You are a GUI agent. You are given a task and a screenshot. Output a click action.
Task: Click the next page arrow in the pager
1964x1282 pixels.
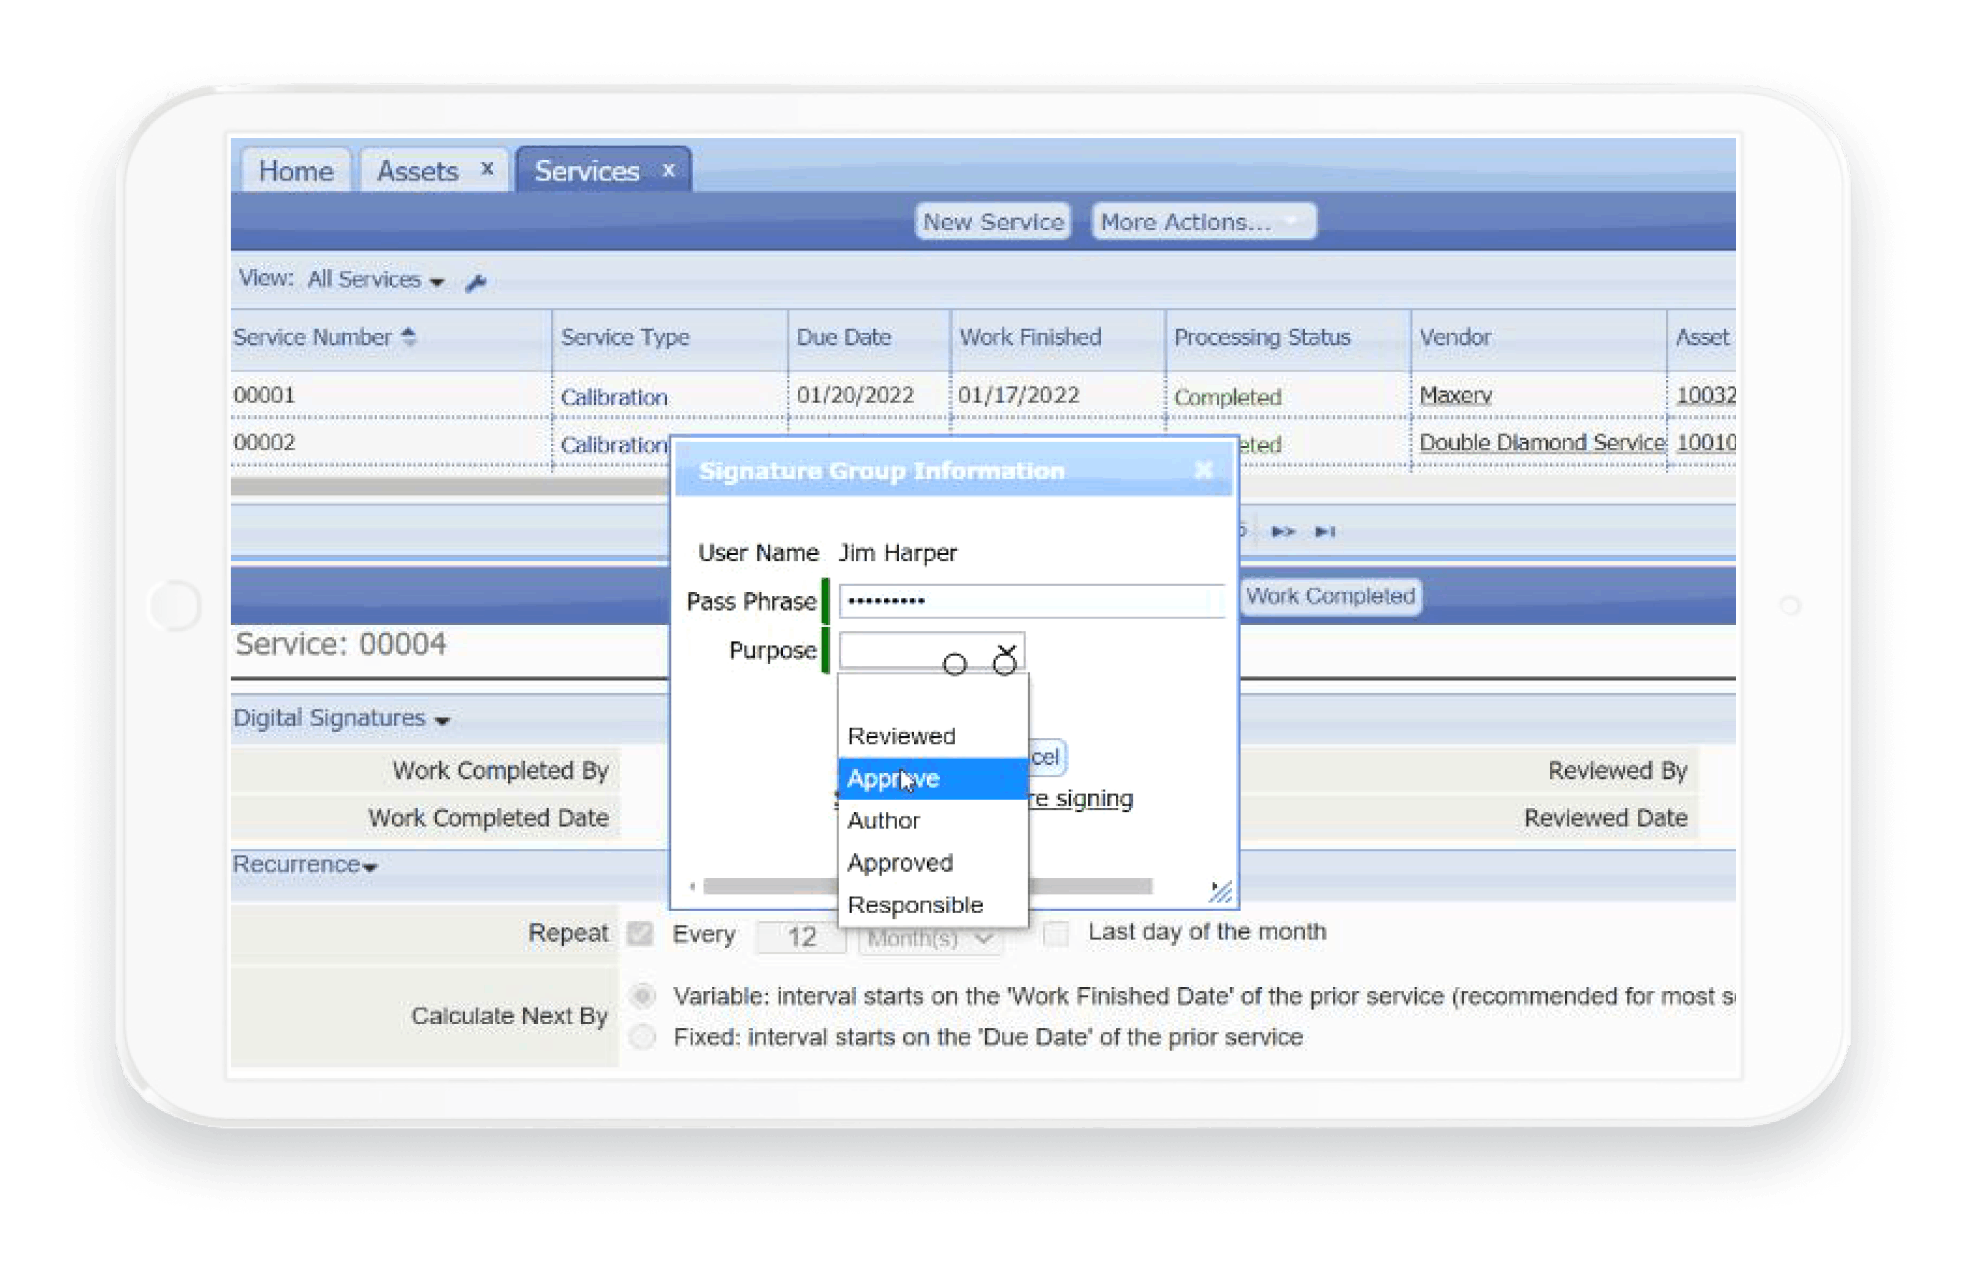(x=1282, y=531)
